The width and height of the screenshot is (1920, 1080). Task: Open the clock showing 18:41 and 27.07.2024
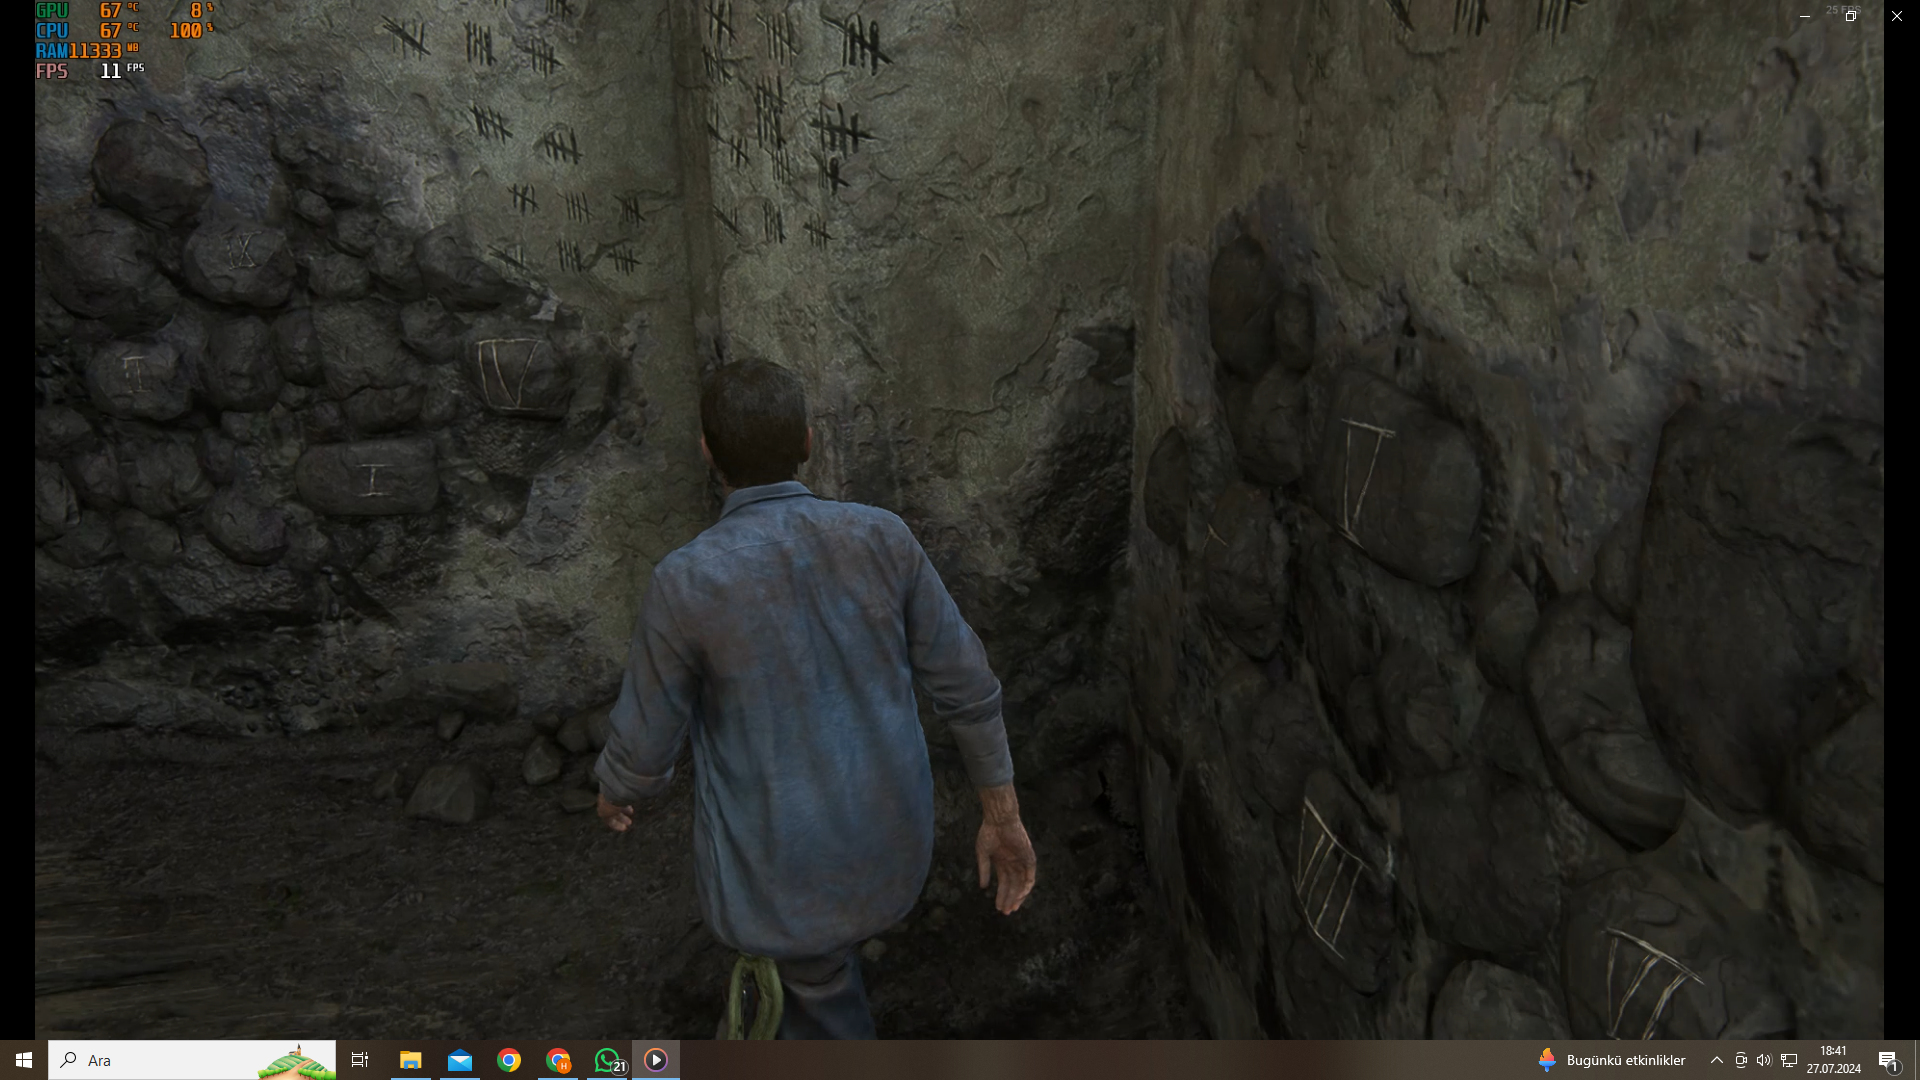[1834, 1060]
